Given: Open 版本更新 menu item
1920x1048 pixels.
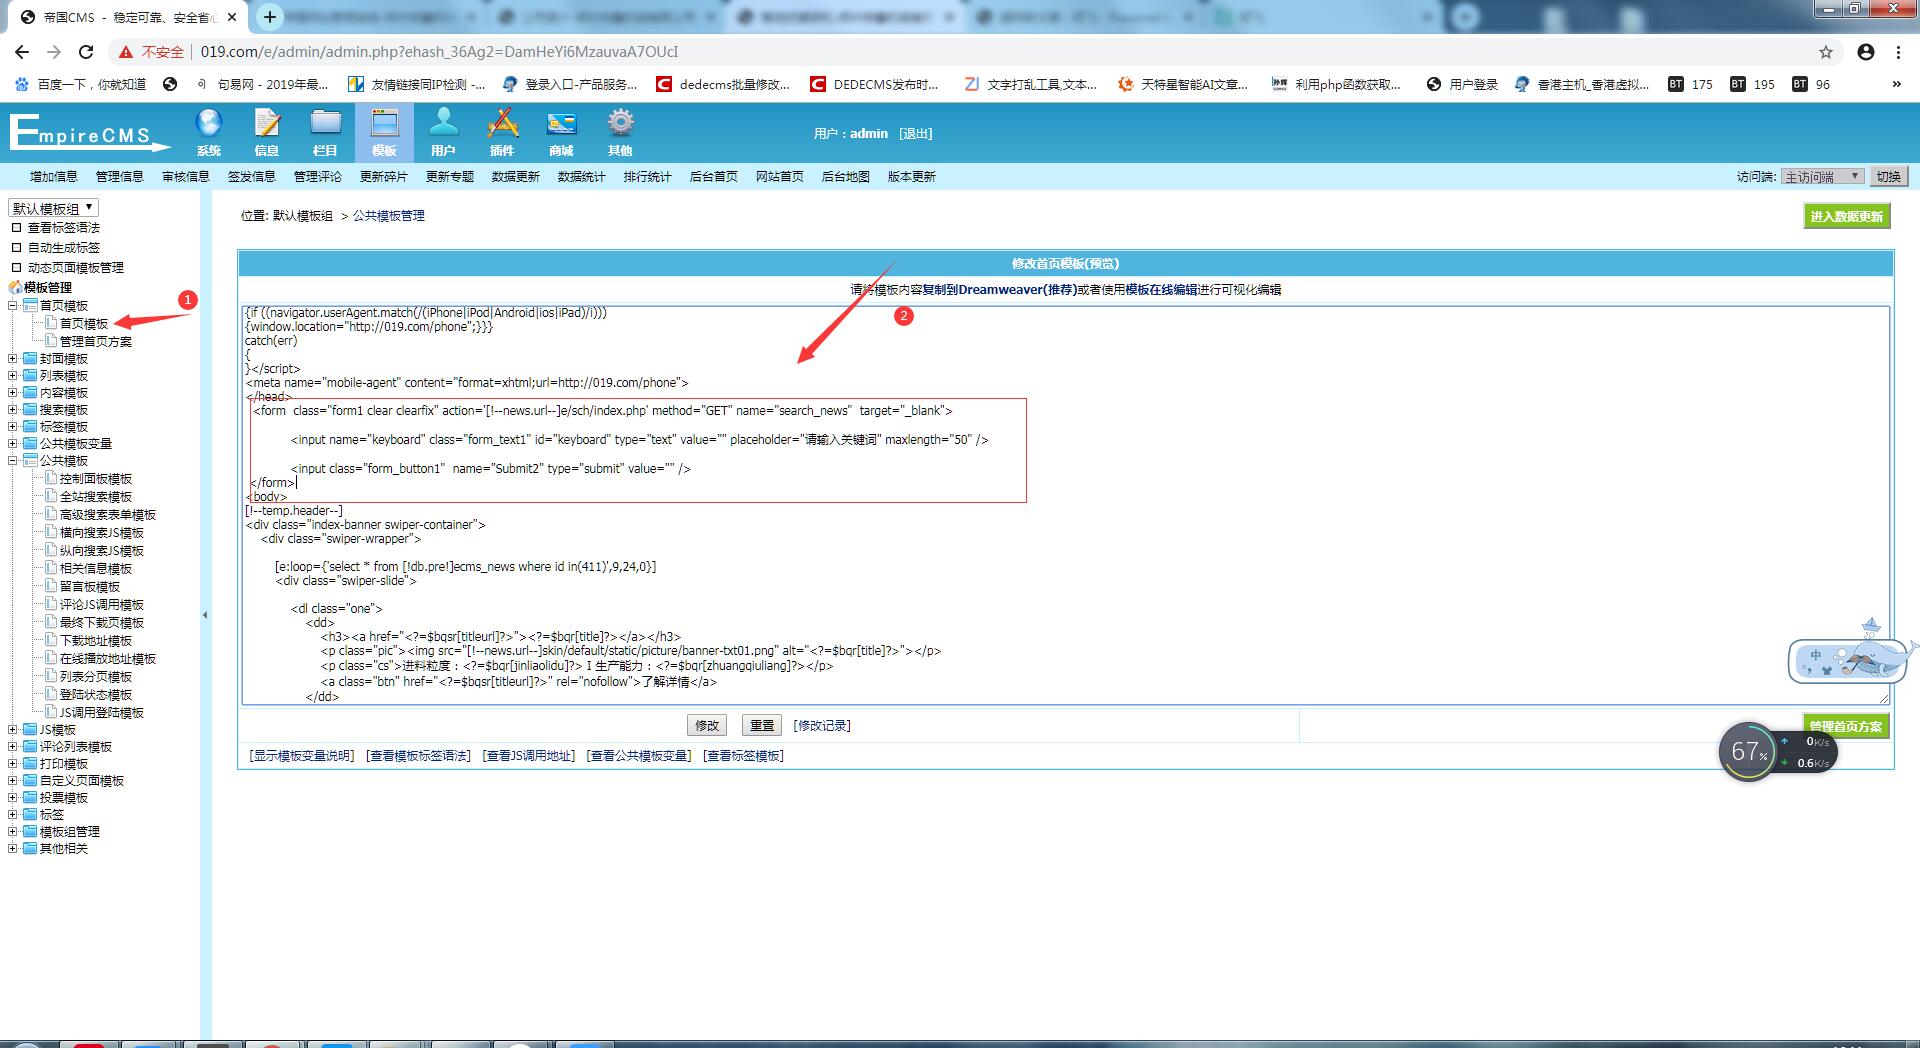Looking at the screenshot, I should click(x=912, y=176).
